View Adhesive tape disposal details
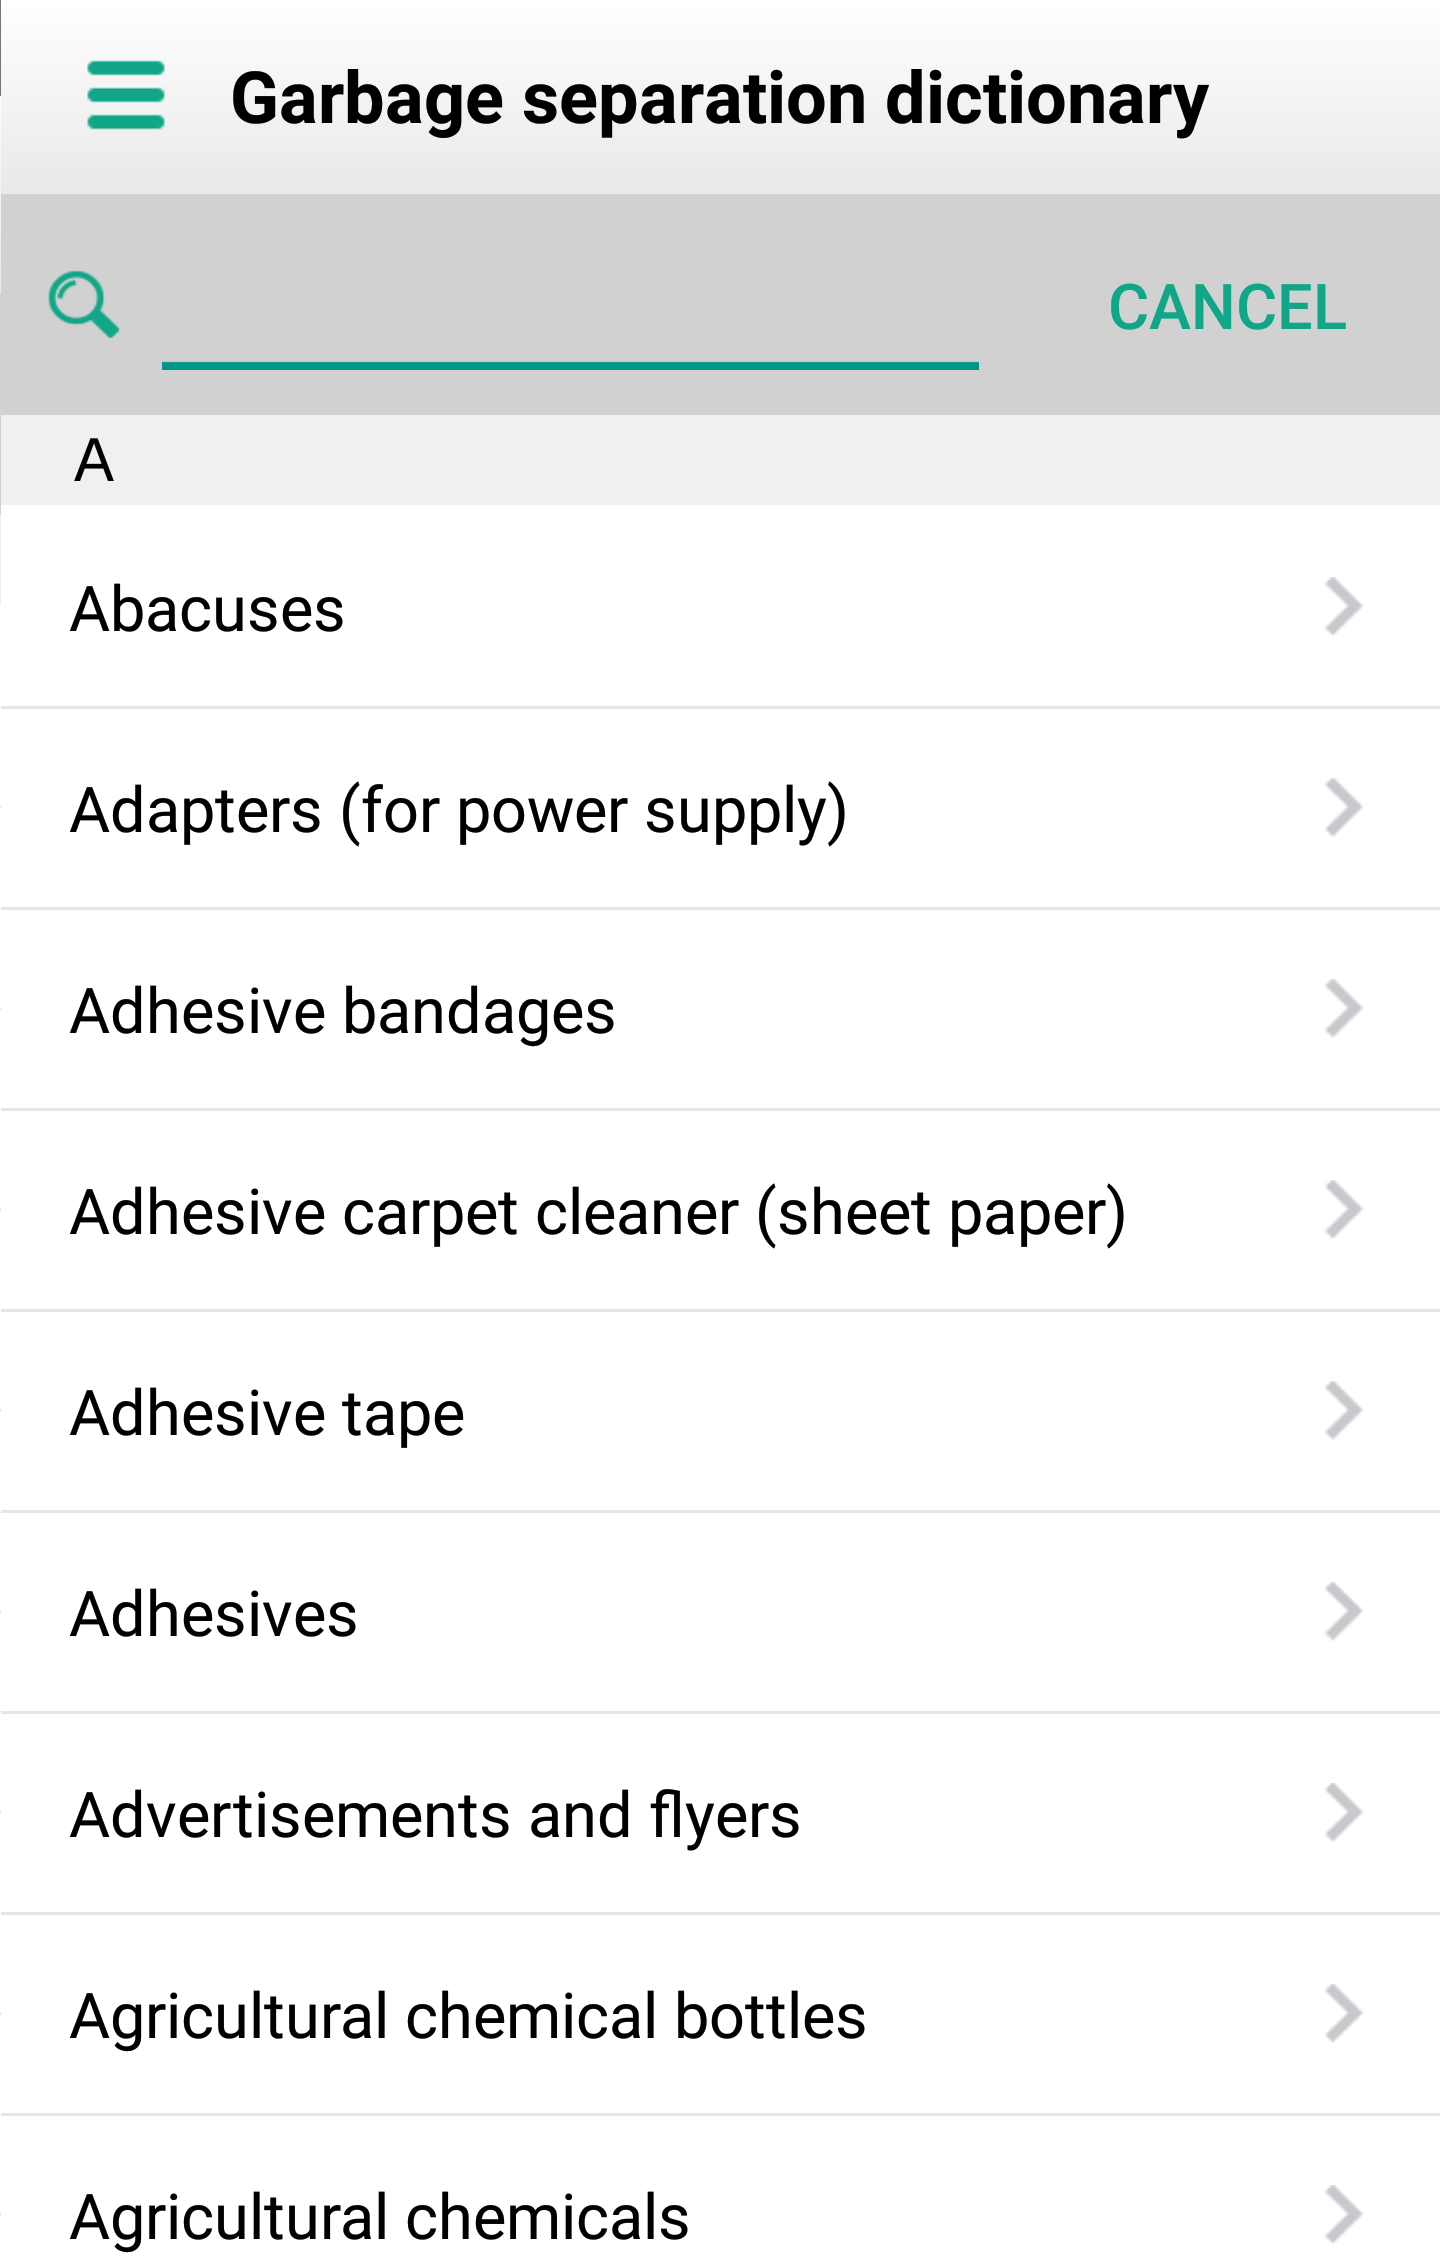Screen dimensions: 1440x2256 (x=720, y=1412)
